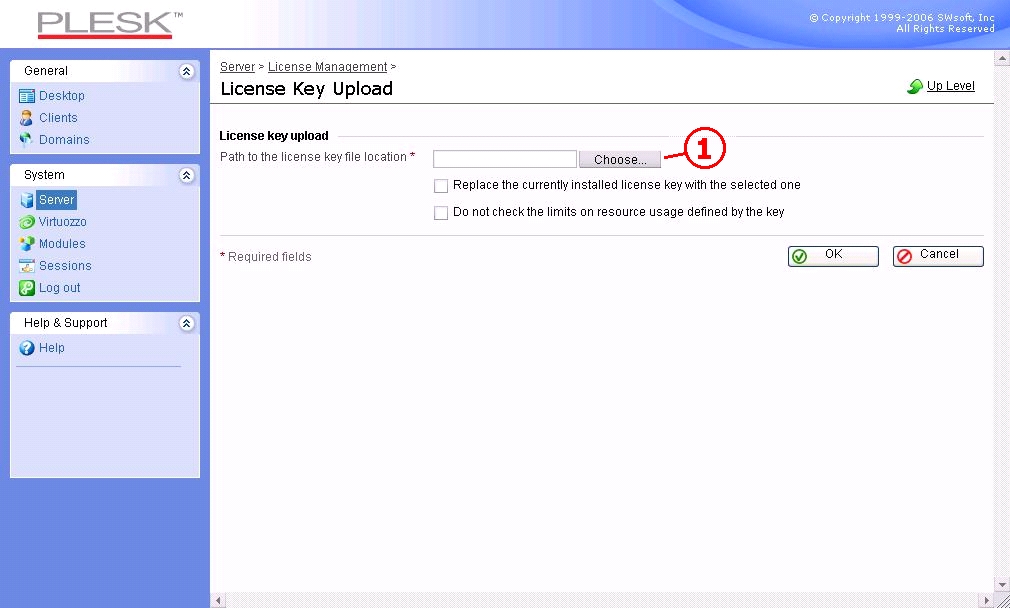This screenshot has width=1010, height=608.
Task: Click the green Up Level arrow icon
Action: pyautogui.click(x=914, y=87)
